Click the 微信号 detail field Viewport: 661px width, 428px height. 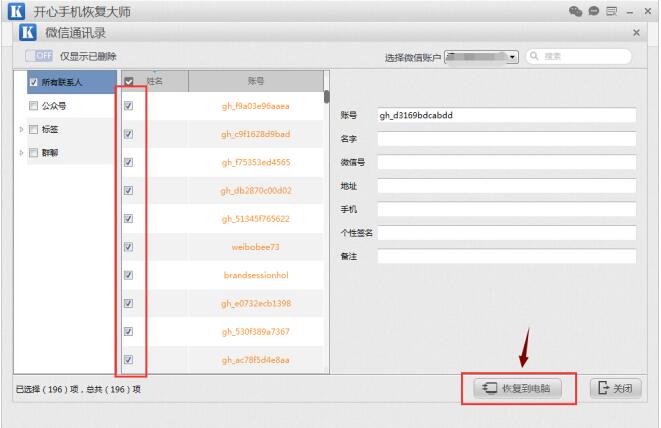coord(506,162)
